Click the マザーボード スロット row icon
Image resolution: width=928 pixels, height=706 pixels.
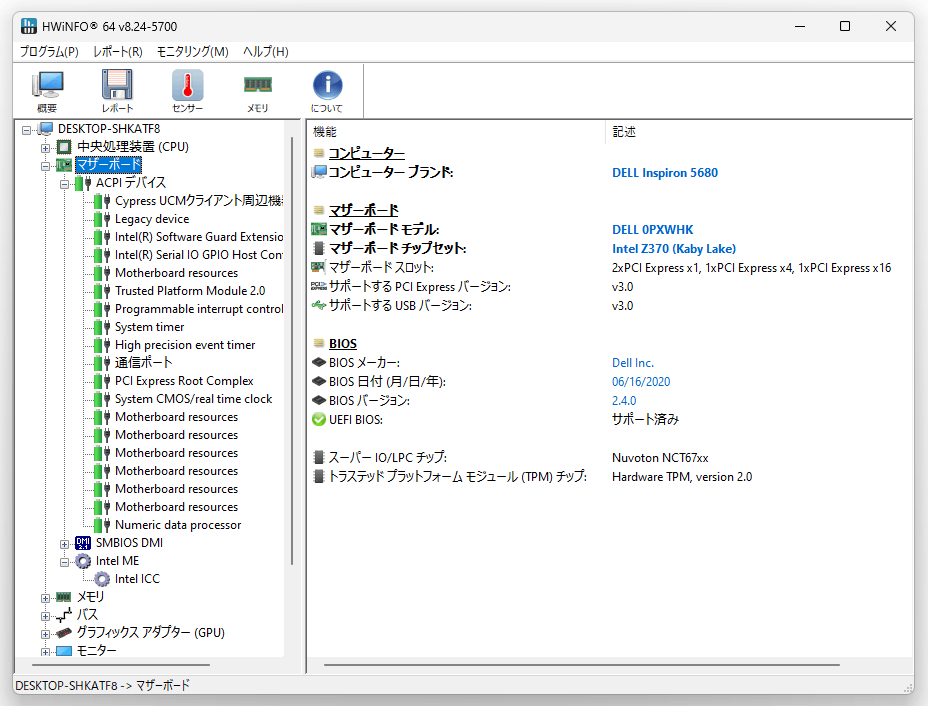click(319, 267)
